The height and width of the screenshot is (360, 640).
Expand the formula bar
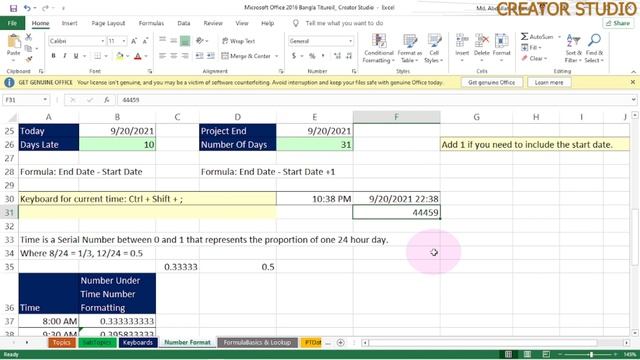633,100
